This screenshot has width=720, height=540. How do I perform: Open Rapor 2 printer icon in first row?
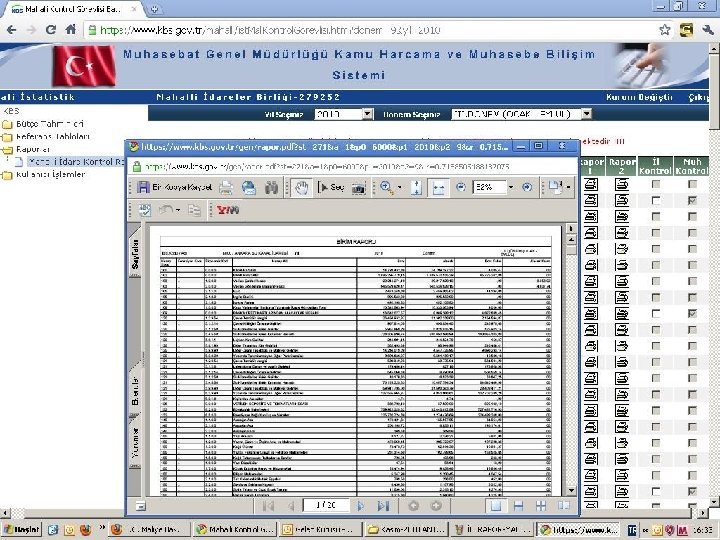coord(621,184)
